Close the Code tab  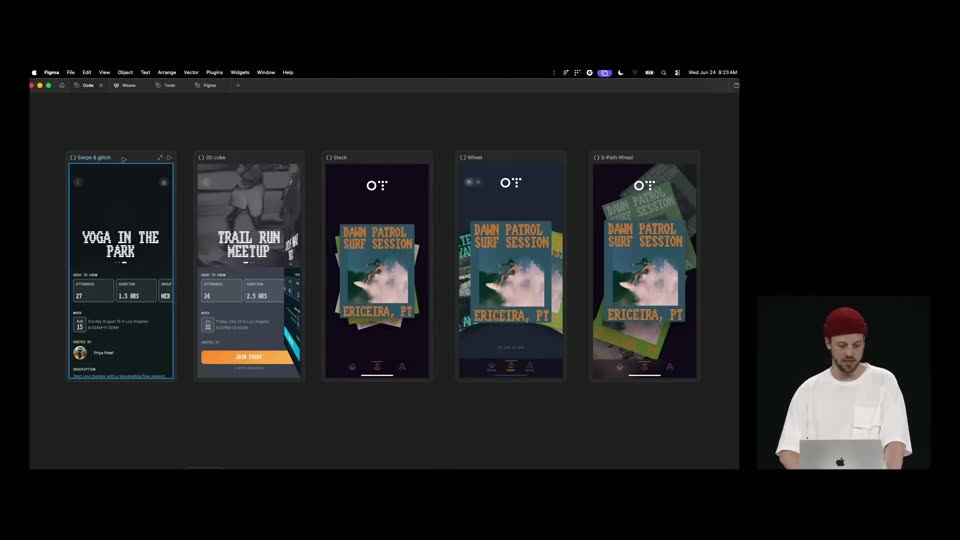point(101,85)
